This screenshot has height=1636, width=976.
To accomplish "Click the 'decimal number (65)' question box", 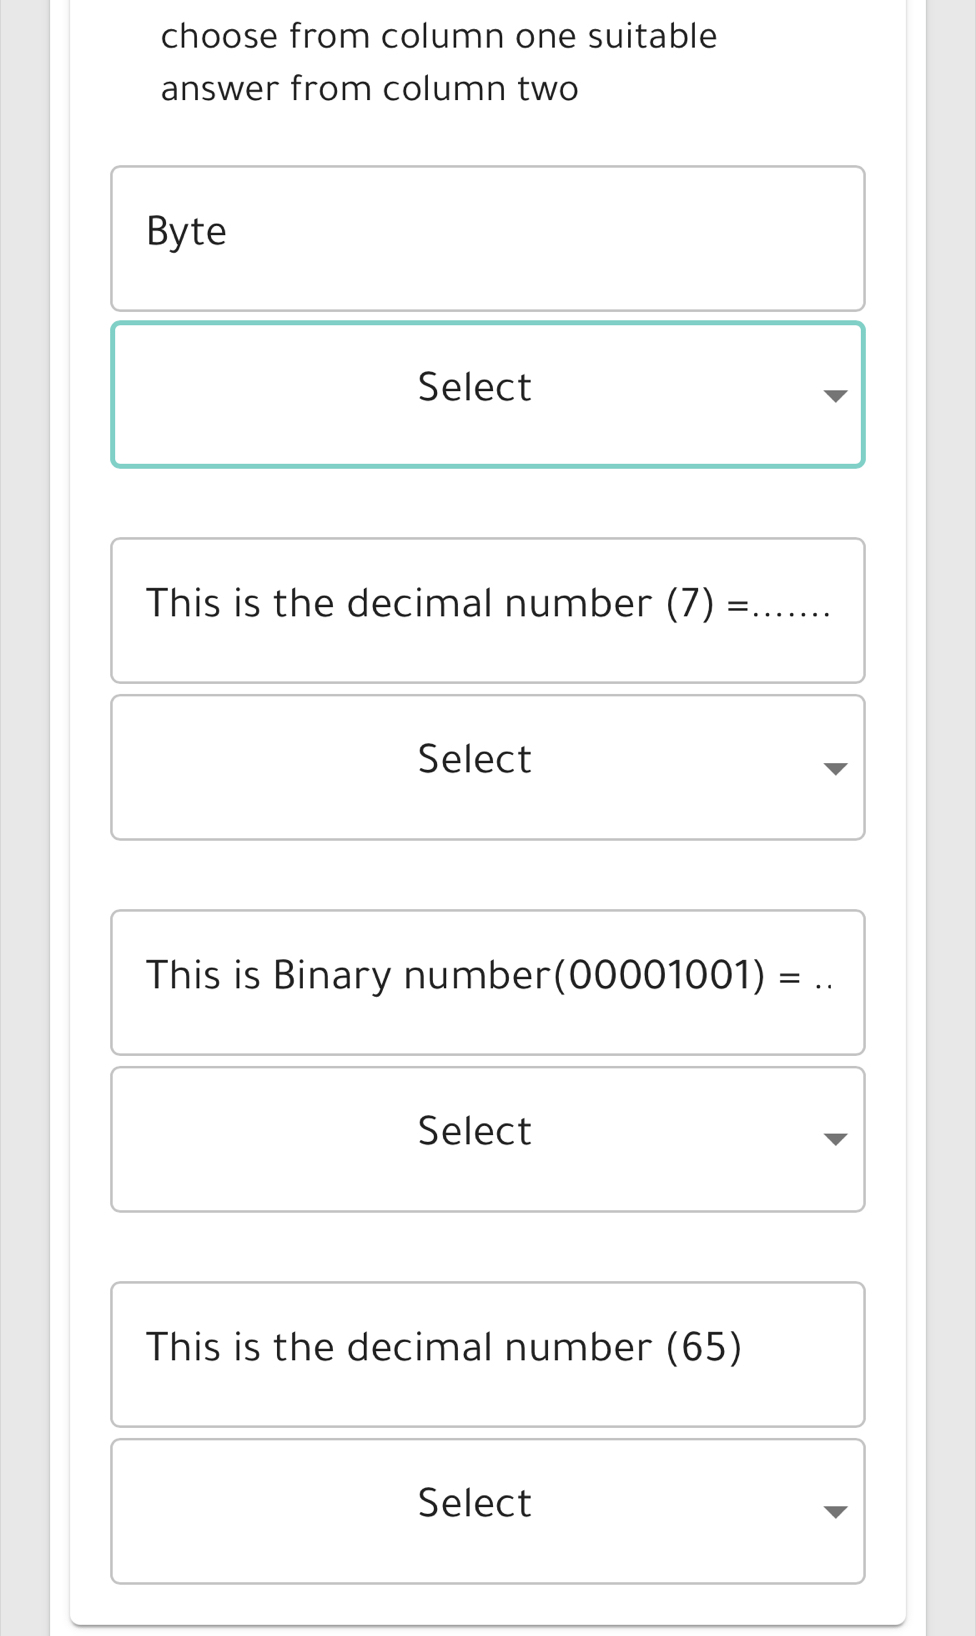I will pyautogui.click(x=487, y=1354).
